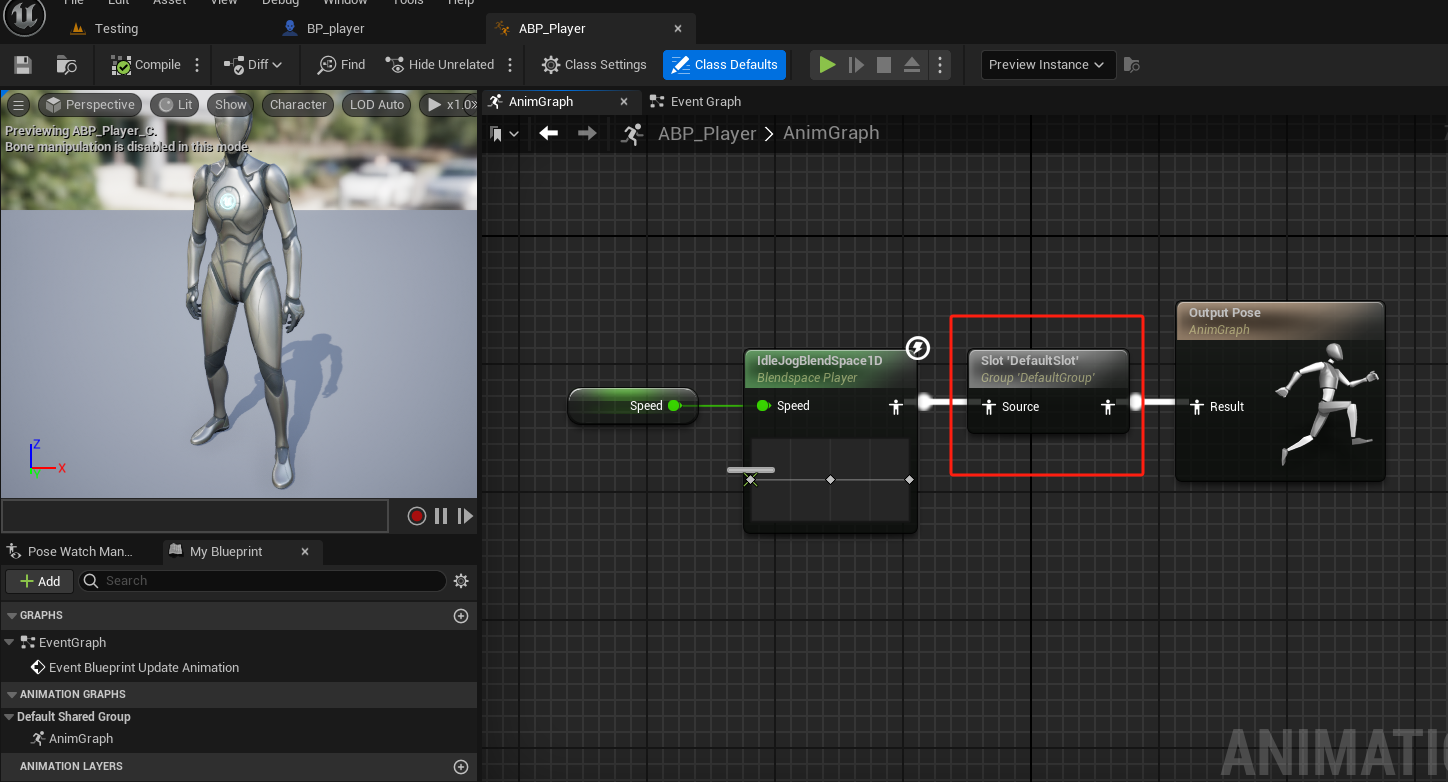Click the Result pin on Output Pose
The height and width of the screenshot is (782, 1448).
(1196, 407)
